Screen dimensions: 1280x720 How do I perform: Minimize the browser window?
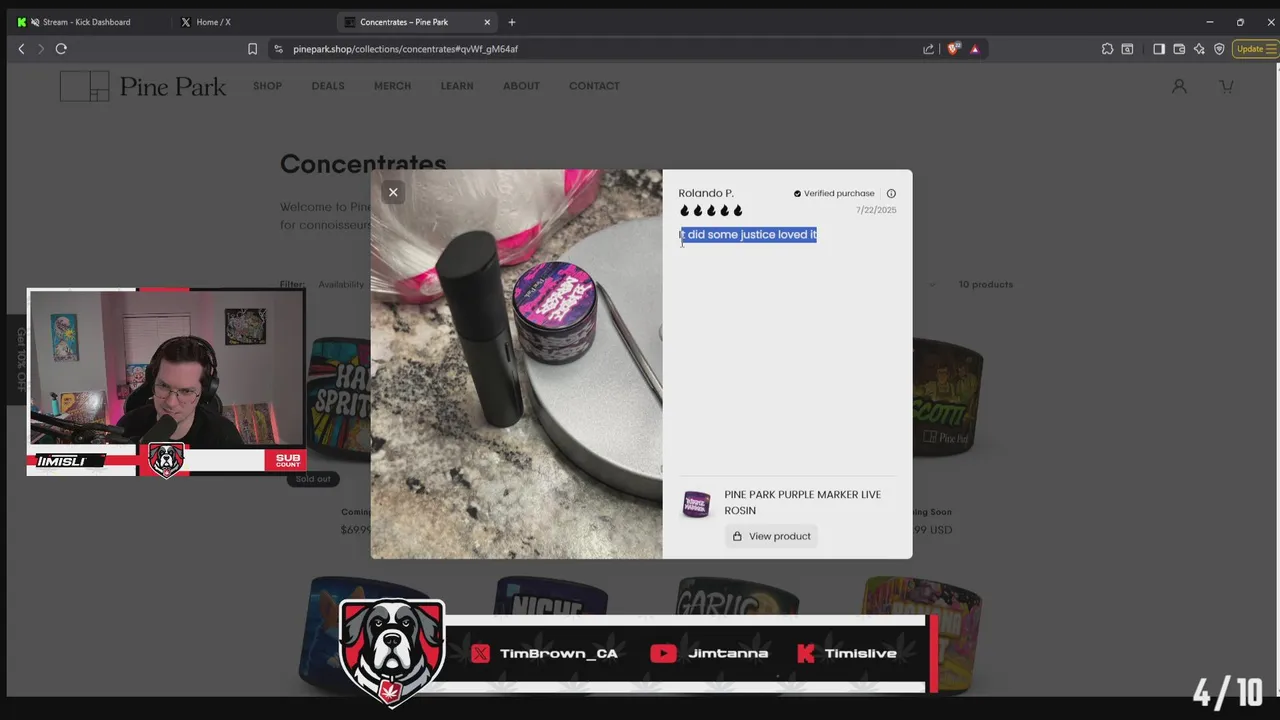pos(1209,22)
